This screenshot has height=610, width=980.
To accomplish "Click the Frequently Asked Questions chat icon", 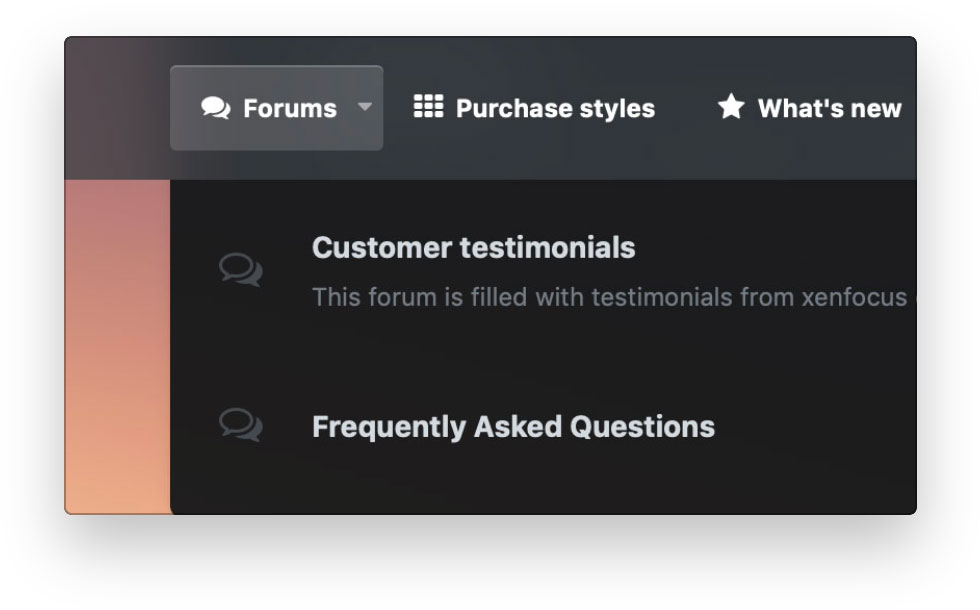I will click(241, 424).
